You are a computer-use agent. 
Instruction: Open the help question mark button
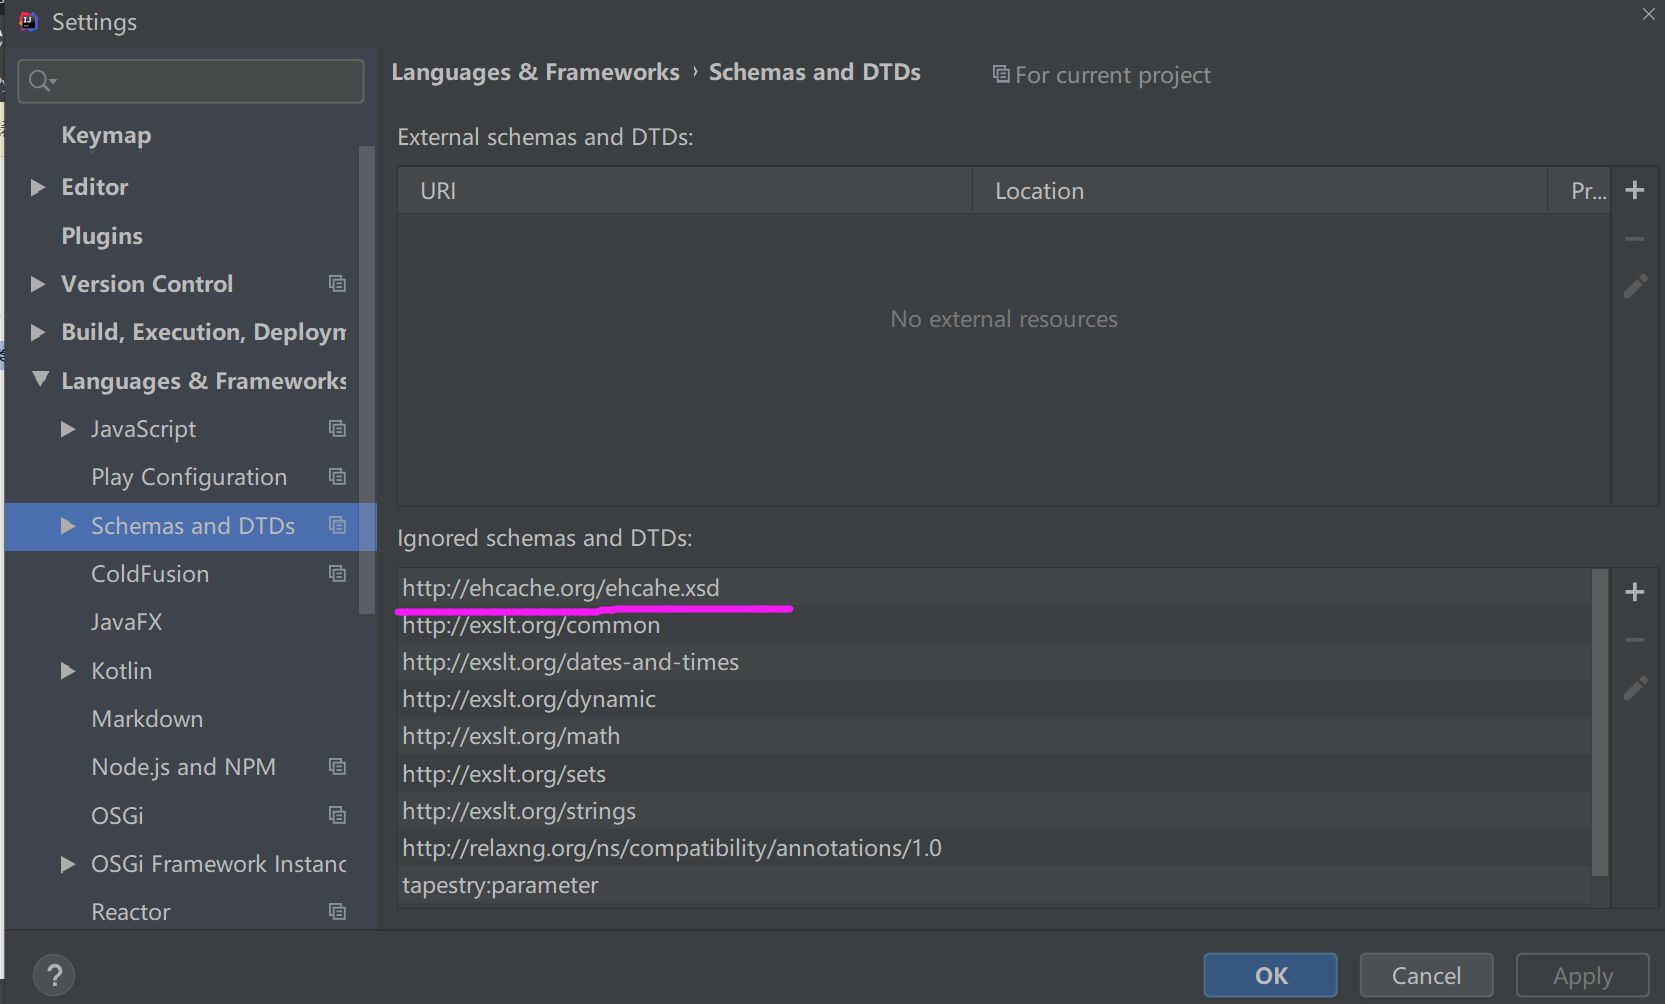point(54,975)
